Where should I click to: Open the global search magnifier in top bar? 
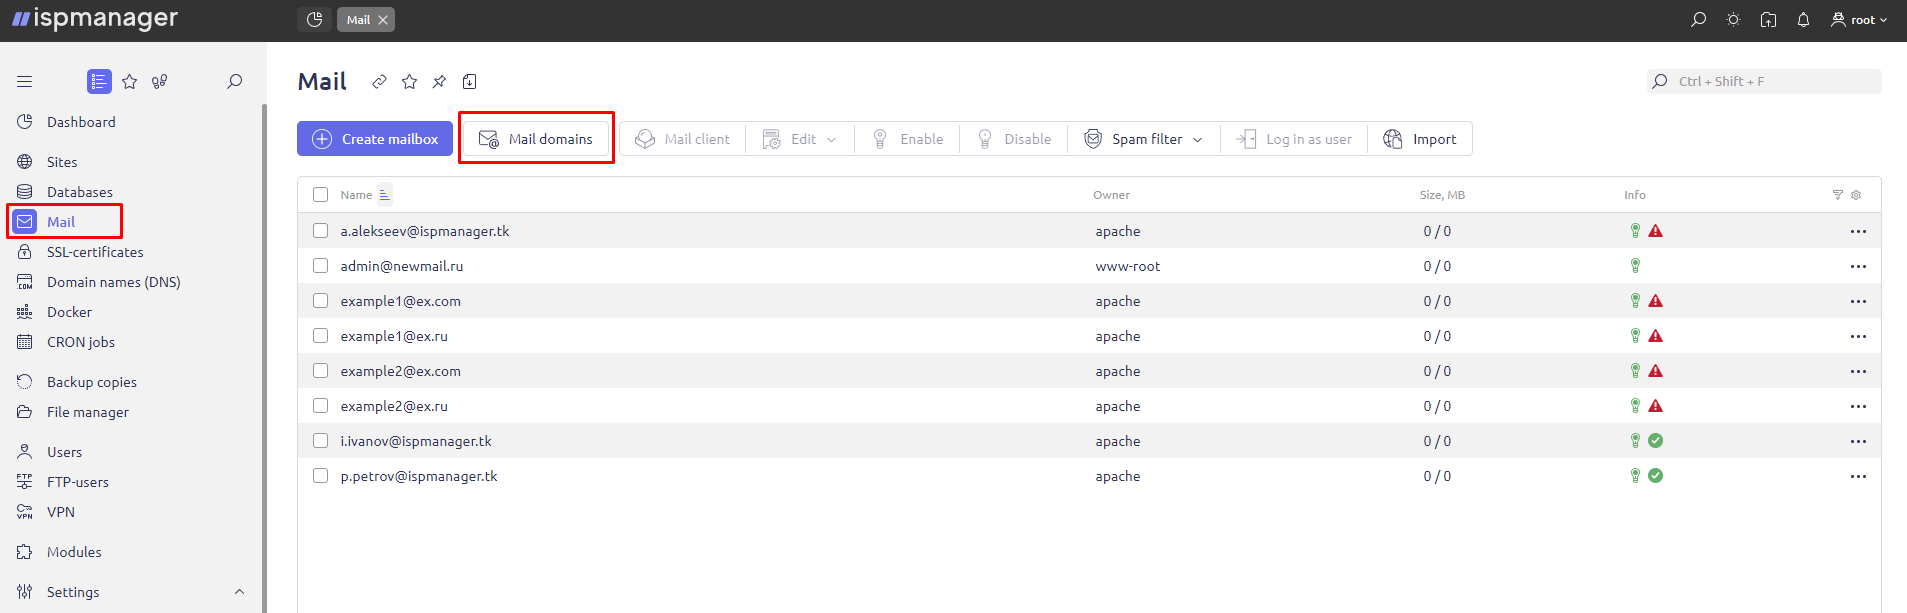[x=1698, y=19]
